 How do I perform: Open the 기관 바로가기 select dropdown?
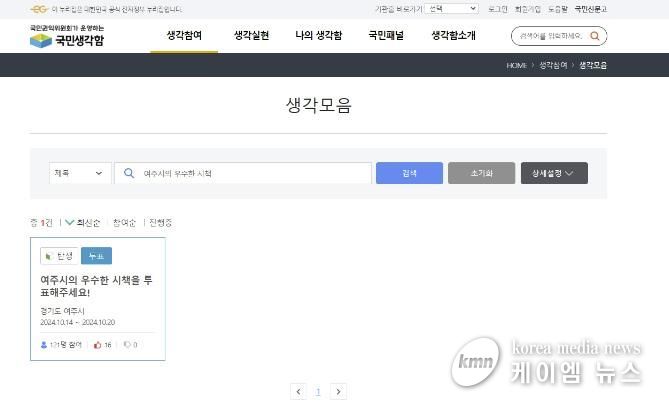451,9
